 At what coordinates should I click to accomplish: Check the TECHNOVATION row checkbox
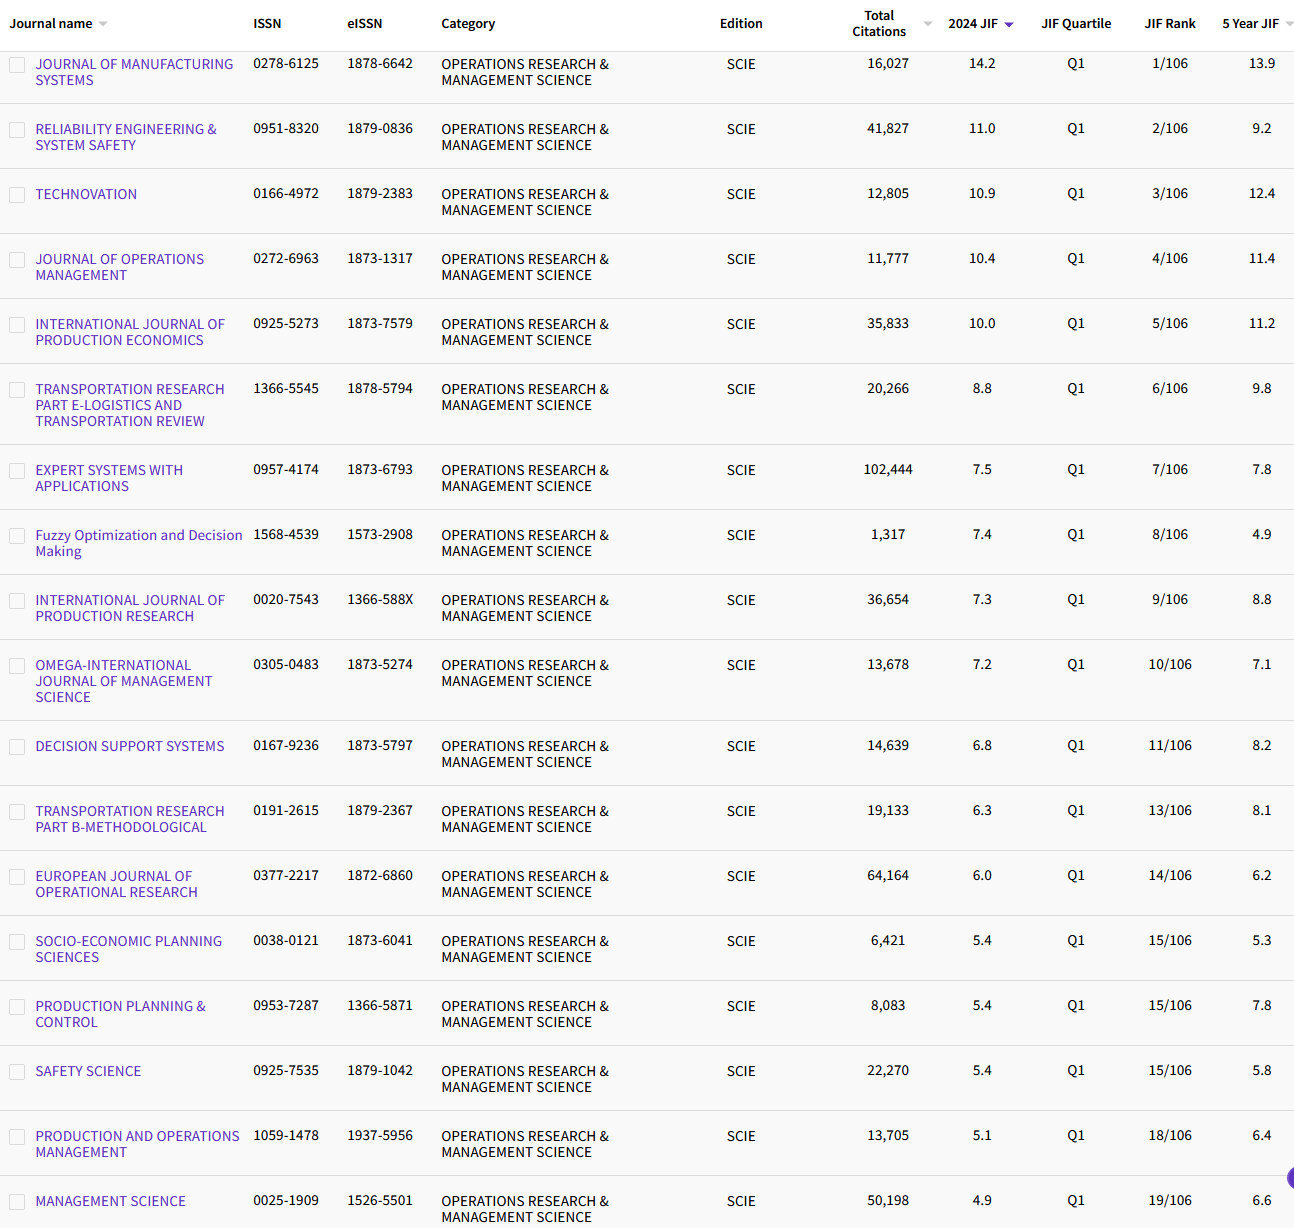[x=16, y=194]
